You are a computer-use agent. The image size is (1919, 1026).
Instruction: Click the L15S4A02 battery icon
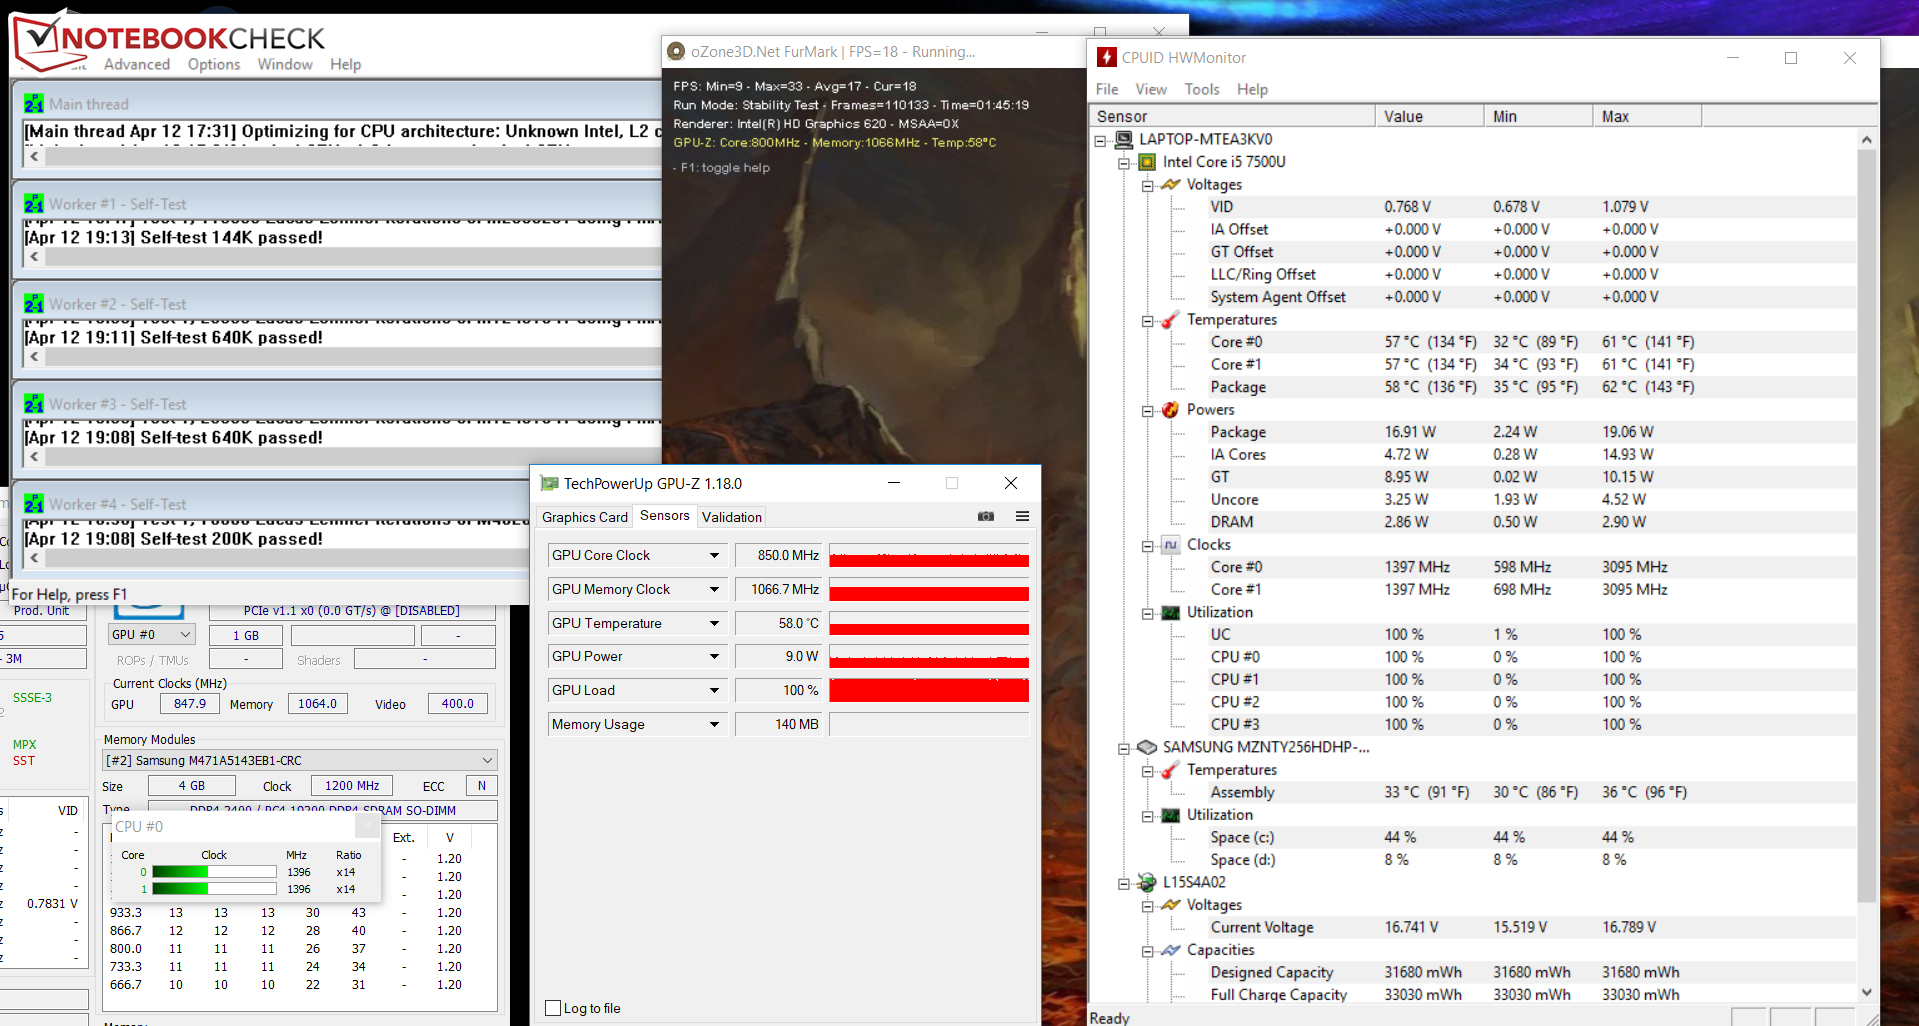1147,883
